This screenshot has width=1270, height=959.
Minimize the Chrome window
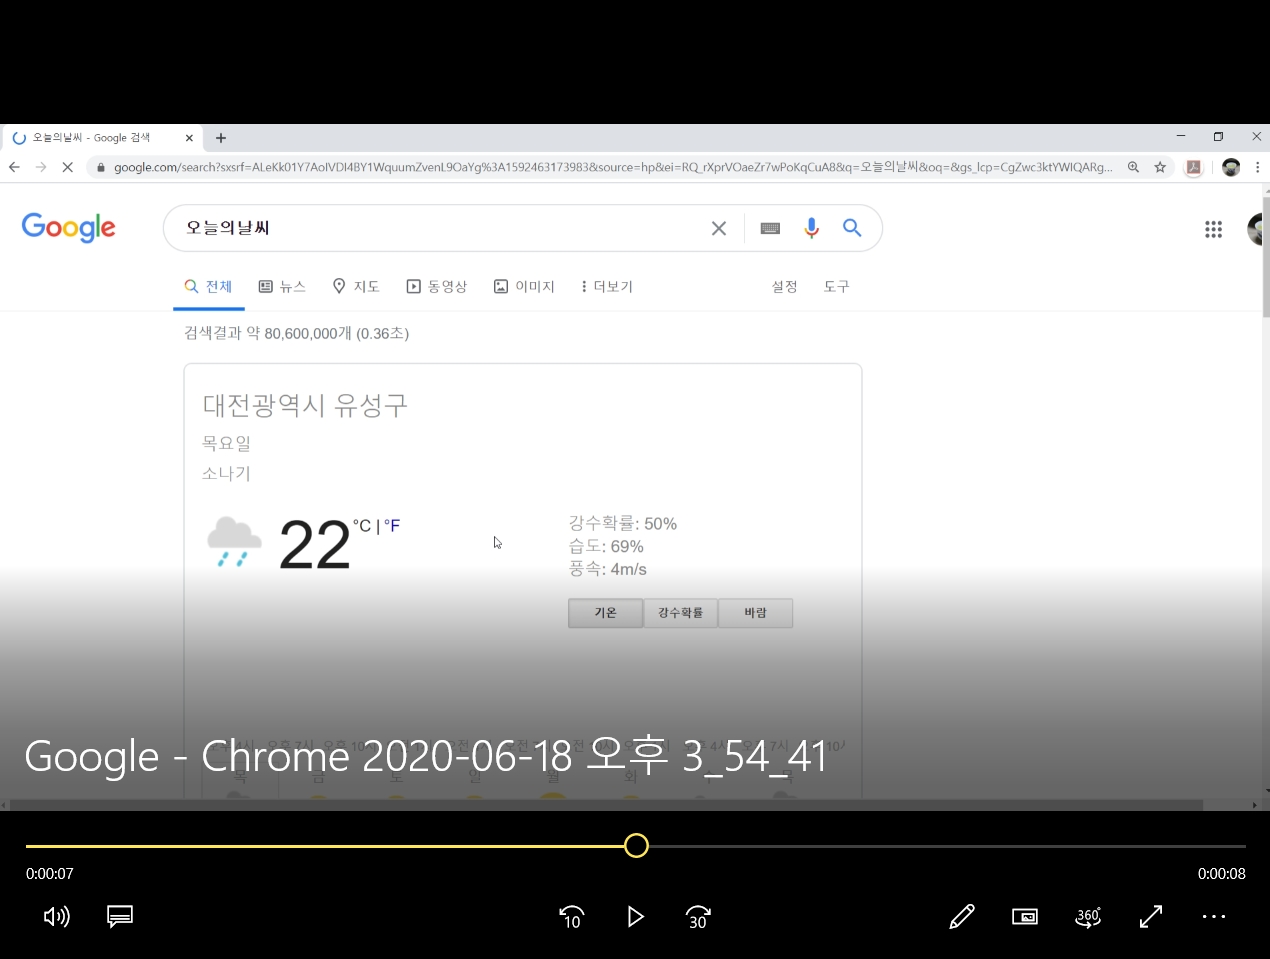[x=1181, y=136]
